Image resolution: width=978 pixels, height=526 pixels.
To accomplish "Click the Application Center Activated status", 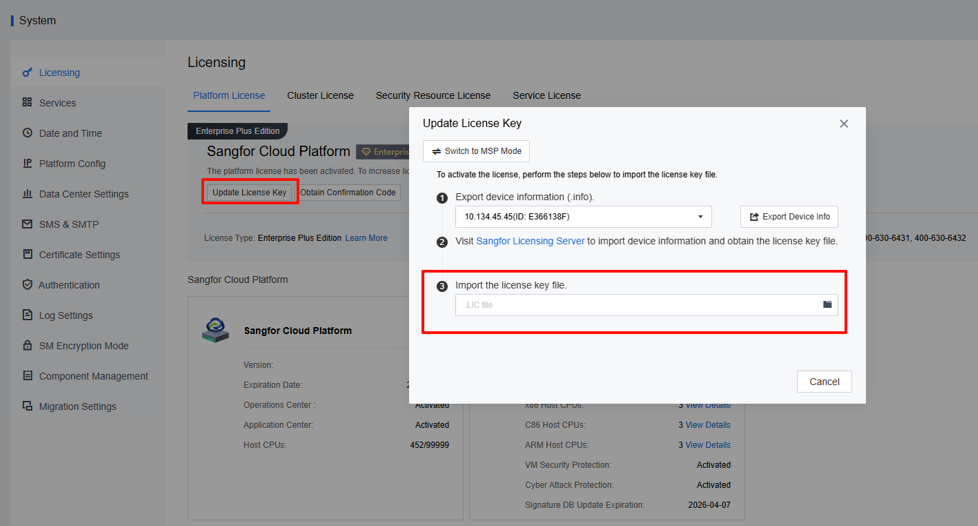I will pyautogui.click(x=432, y=425).
